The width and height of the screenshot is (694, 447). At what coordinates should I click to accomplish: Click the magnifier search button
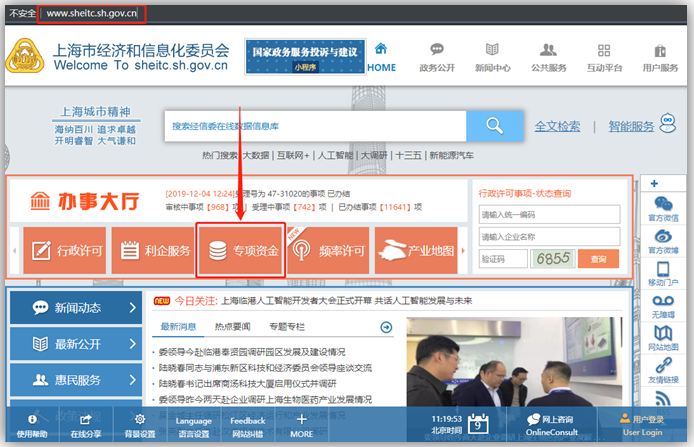coord(494,126)
